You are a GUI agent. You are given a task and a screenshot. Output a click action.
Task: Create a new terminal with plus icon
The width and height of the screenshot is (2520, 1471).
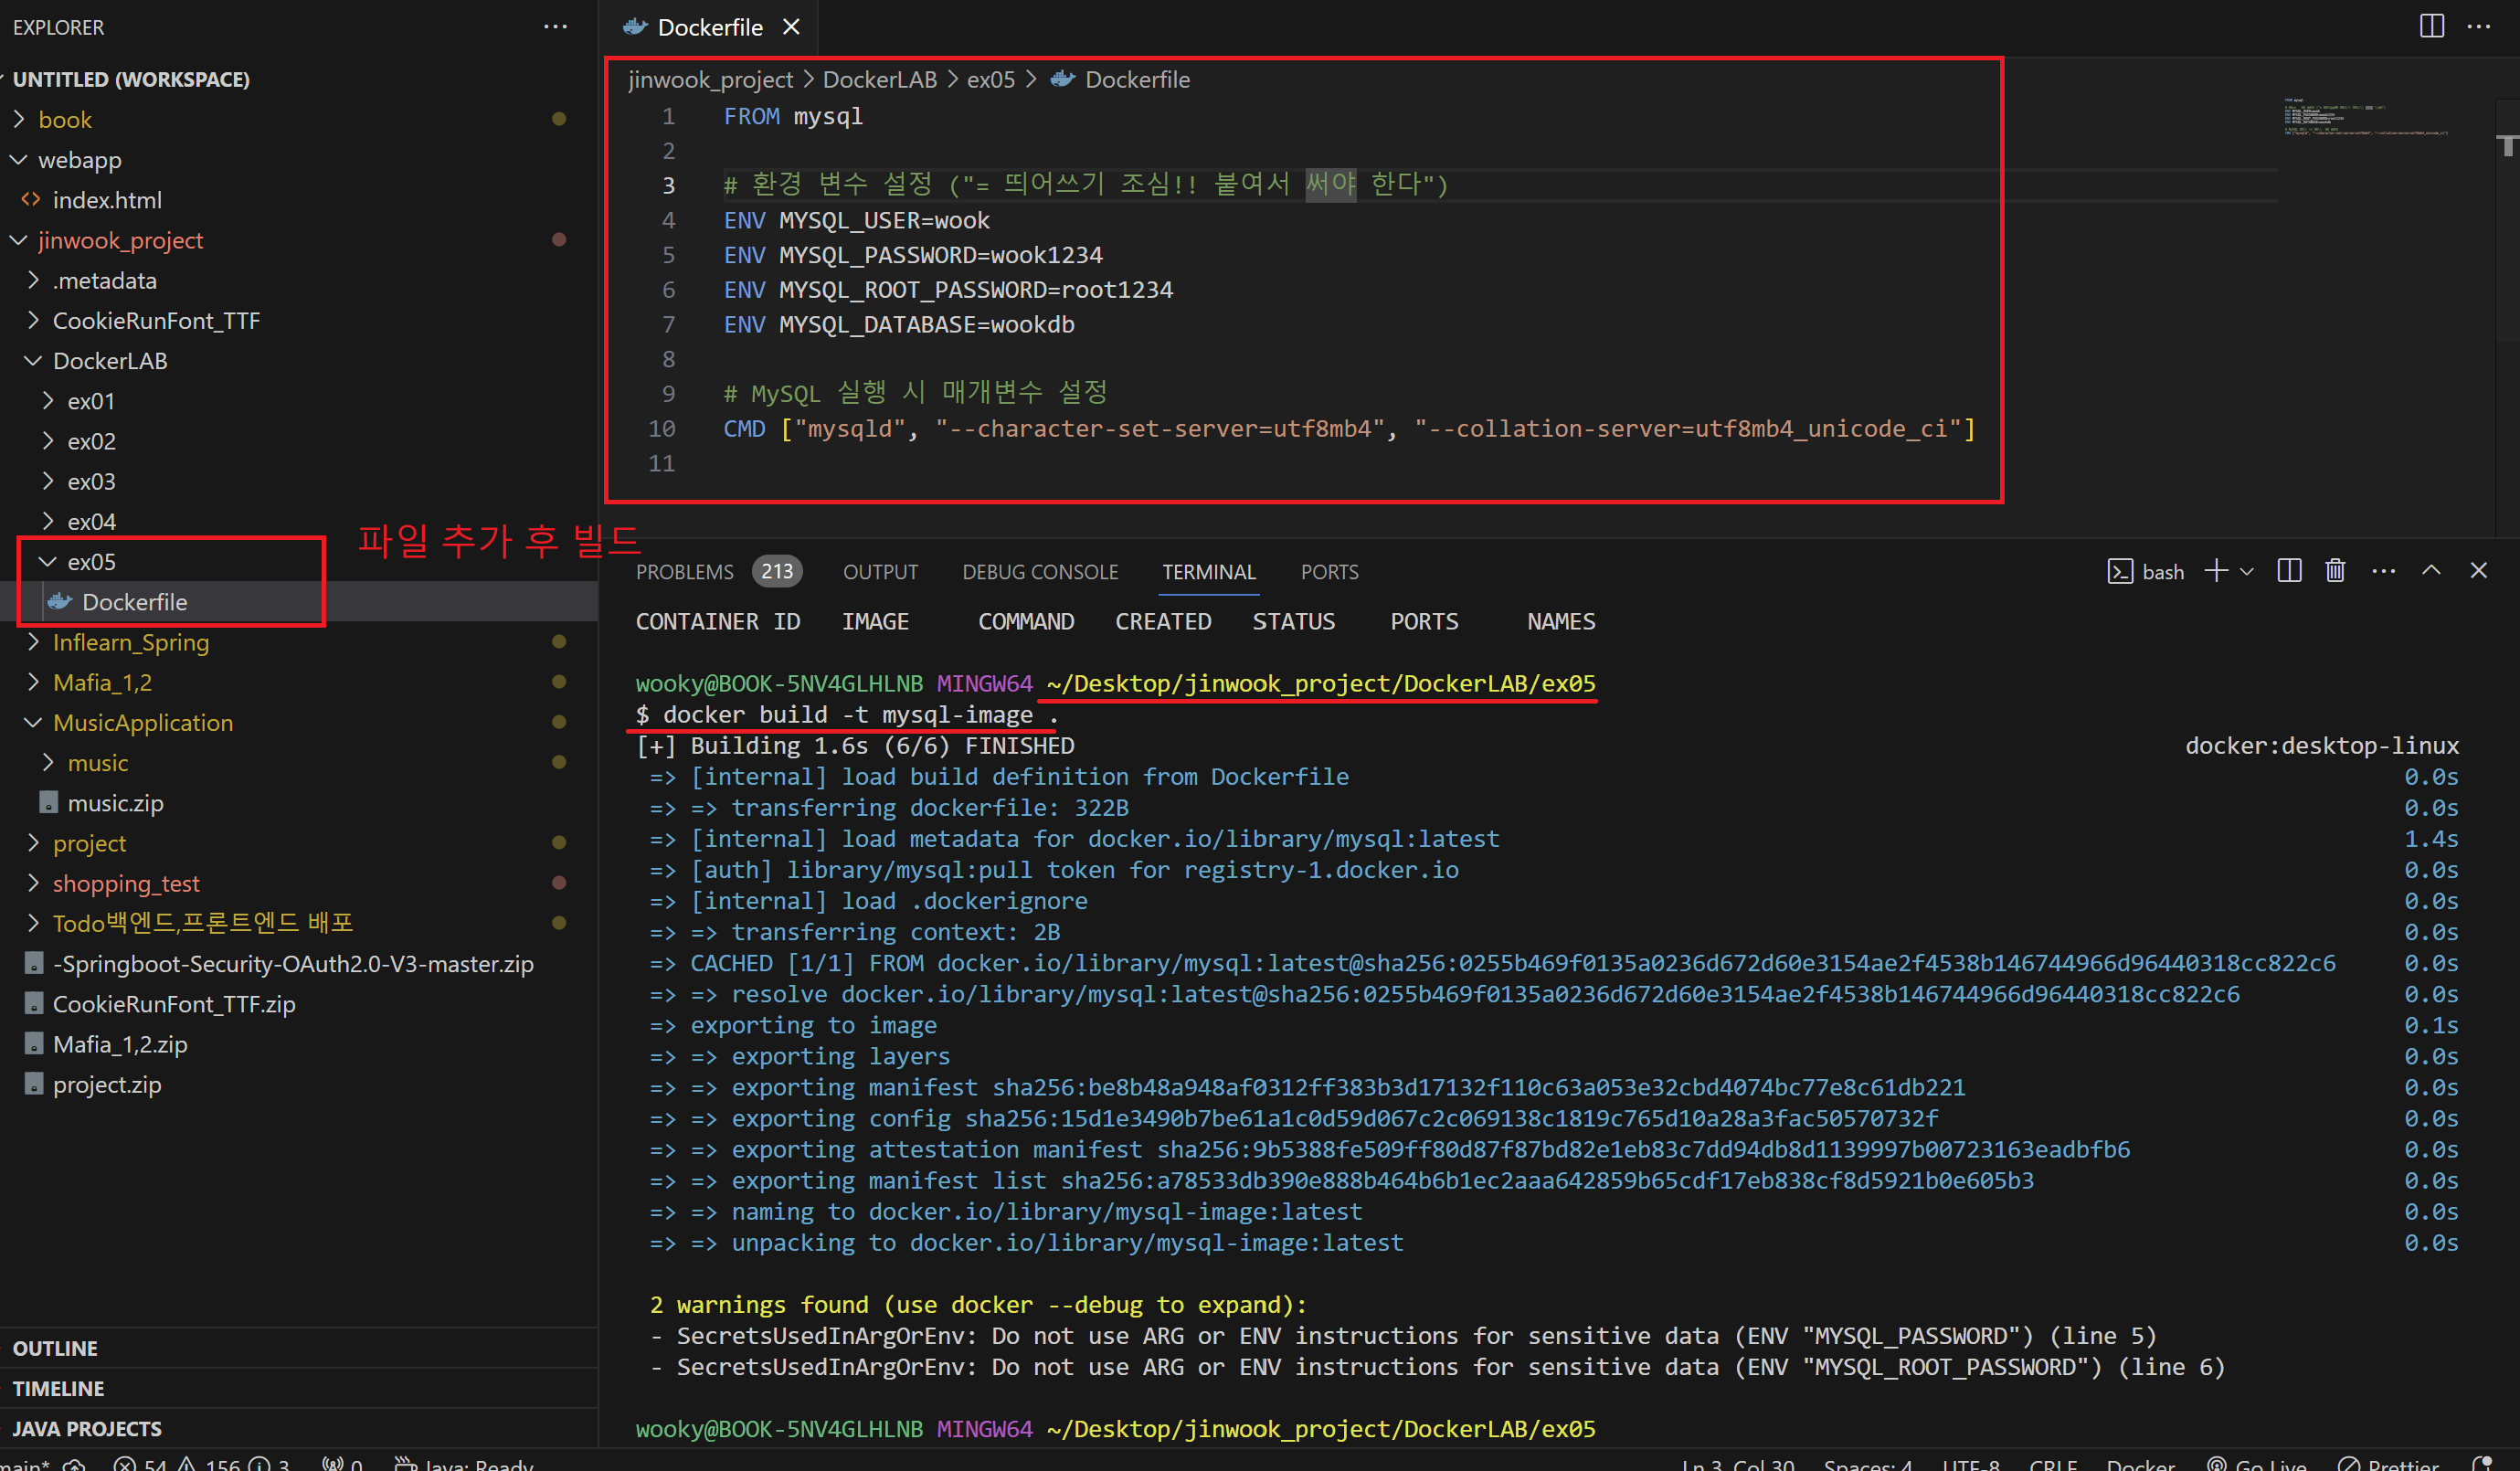[x=2216, y=571]
